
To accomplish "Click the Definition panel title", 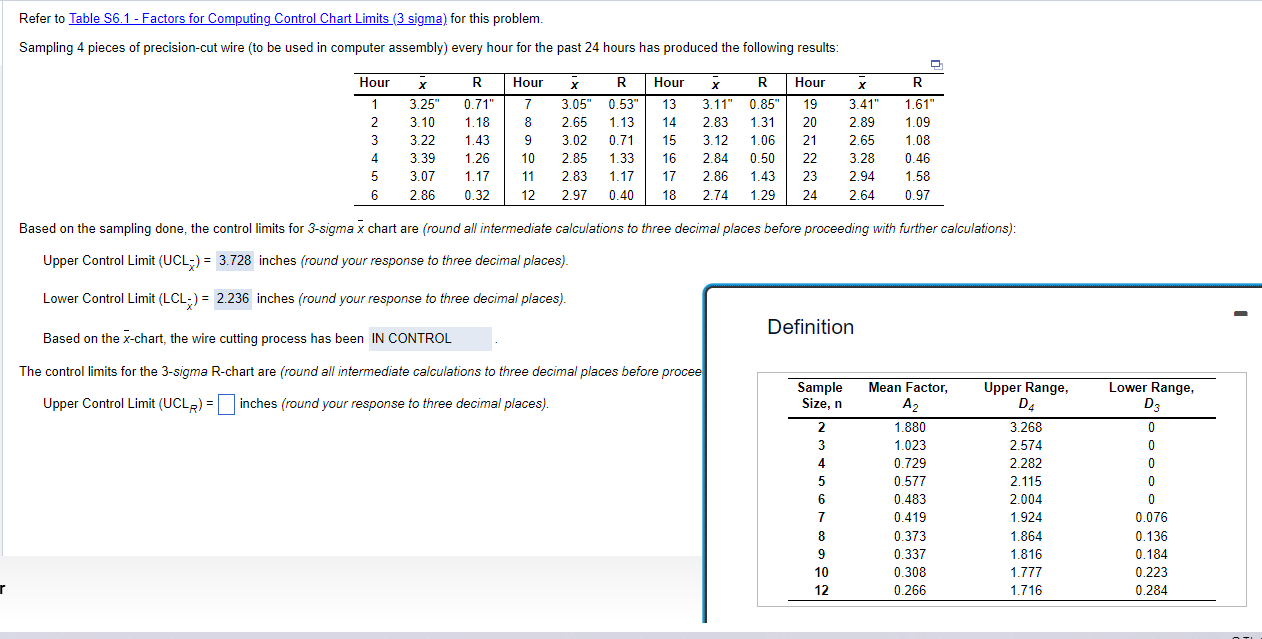I will pos(810,327).
